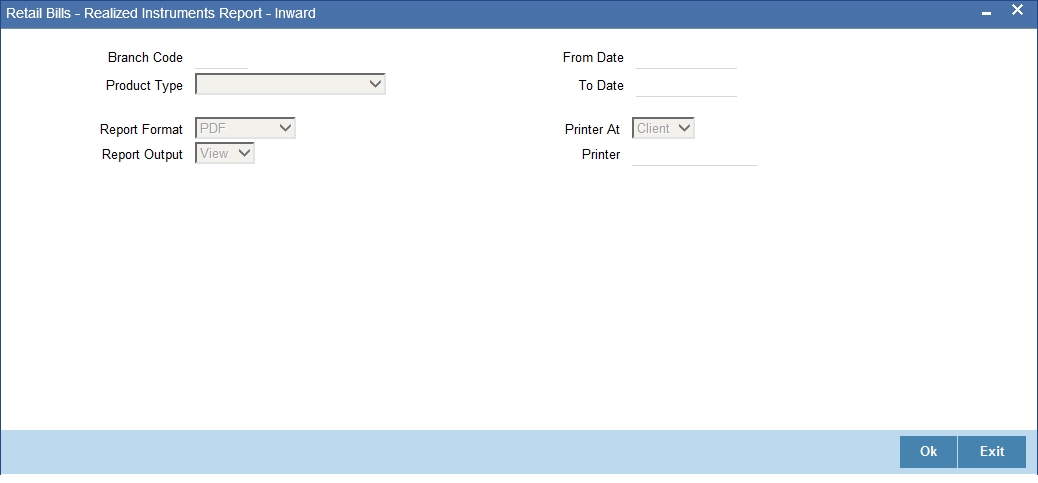The image size is (1038, 483).
Task: Minimize the Realized Instruments Report window
Action: point(986,13)
